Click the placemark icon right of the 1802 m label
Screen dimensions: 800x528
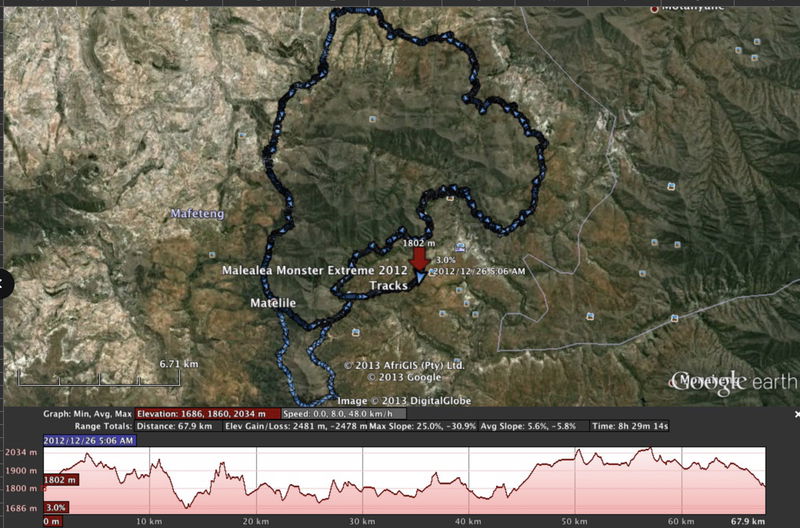(x=459, y=247)
